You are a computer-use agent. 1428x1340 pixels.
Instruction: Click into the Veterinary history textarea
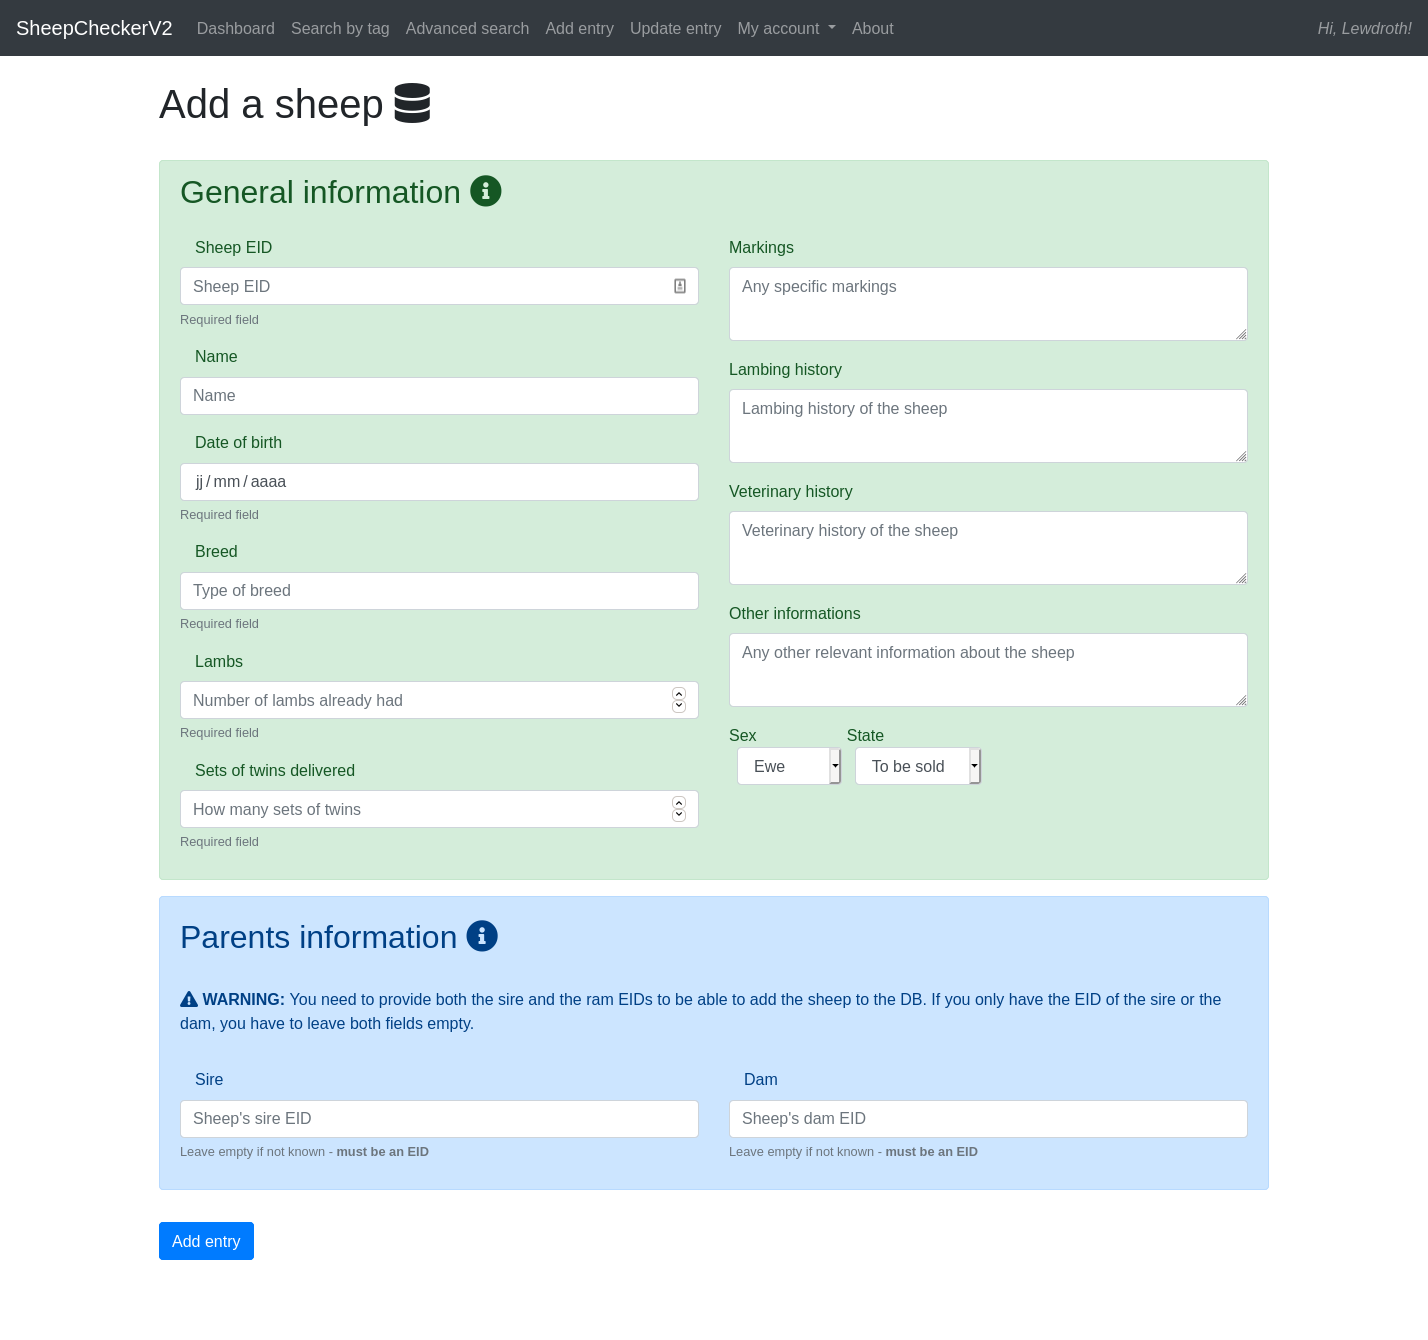pos(987,548)
